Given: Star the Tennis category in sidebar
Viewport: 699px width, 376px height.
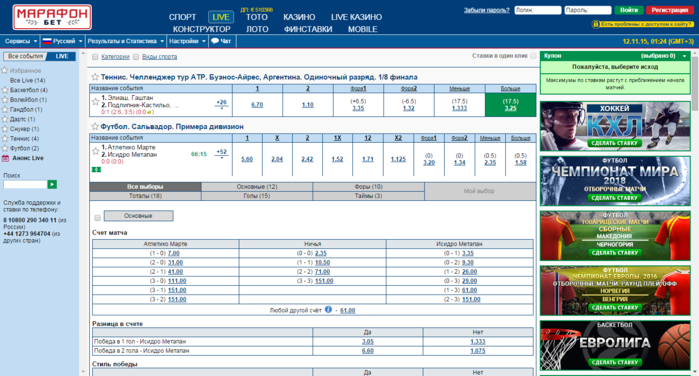Looking at the screenshot, I should click(x=5, y=138).
